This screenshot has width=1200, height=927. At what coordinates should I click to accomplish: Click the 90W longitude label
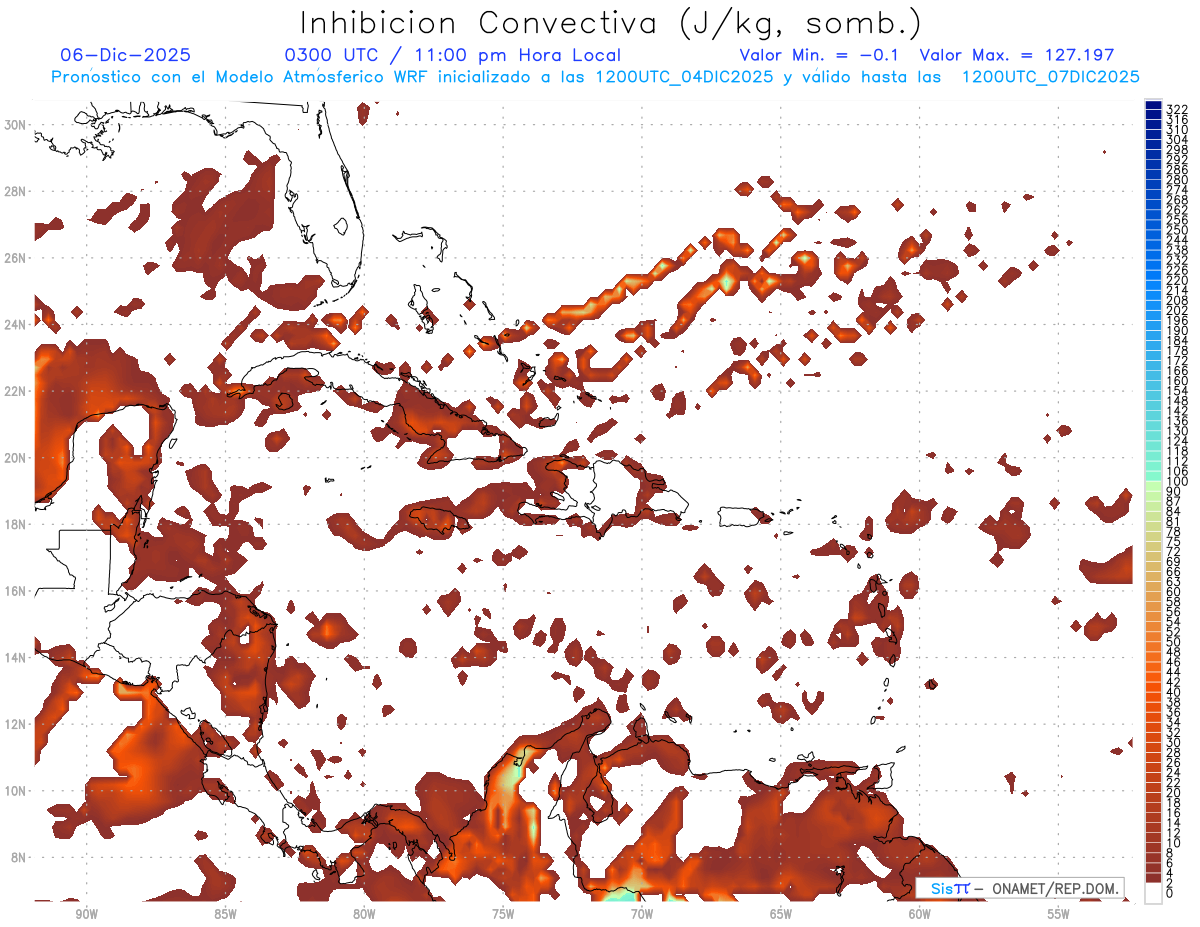pyautogui.click(x=86, y=914)
